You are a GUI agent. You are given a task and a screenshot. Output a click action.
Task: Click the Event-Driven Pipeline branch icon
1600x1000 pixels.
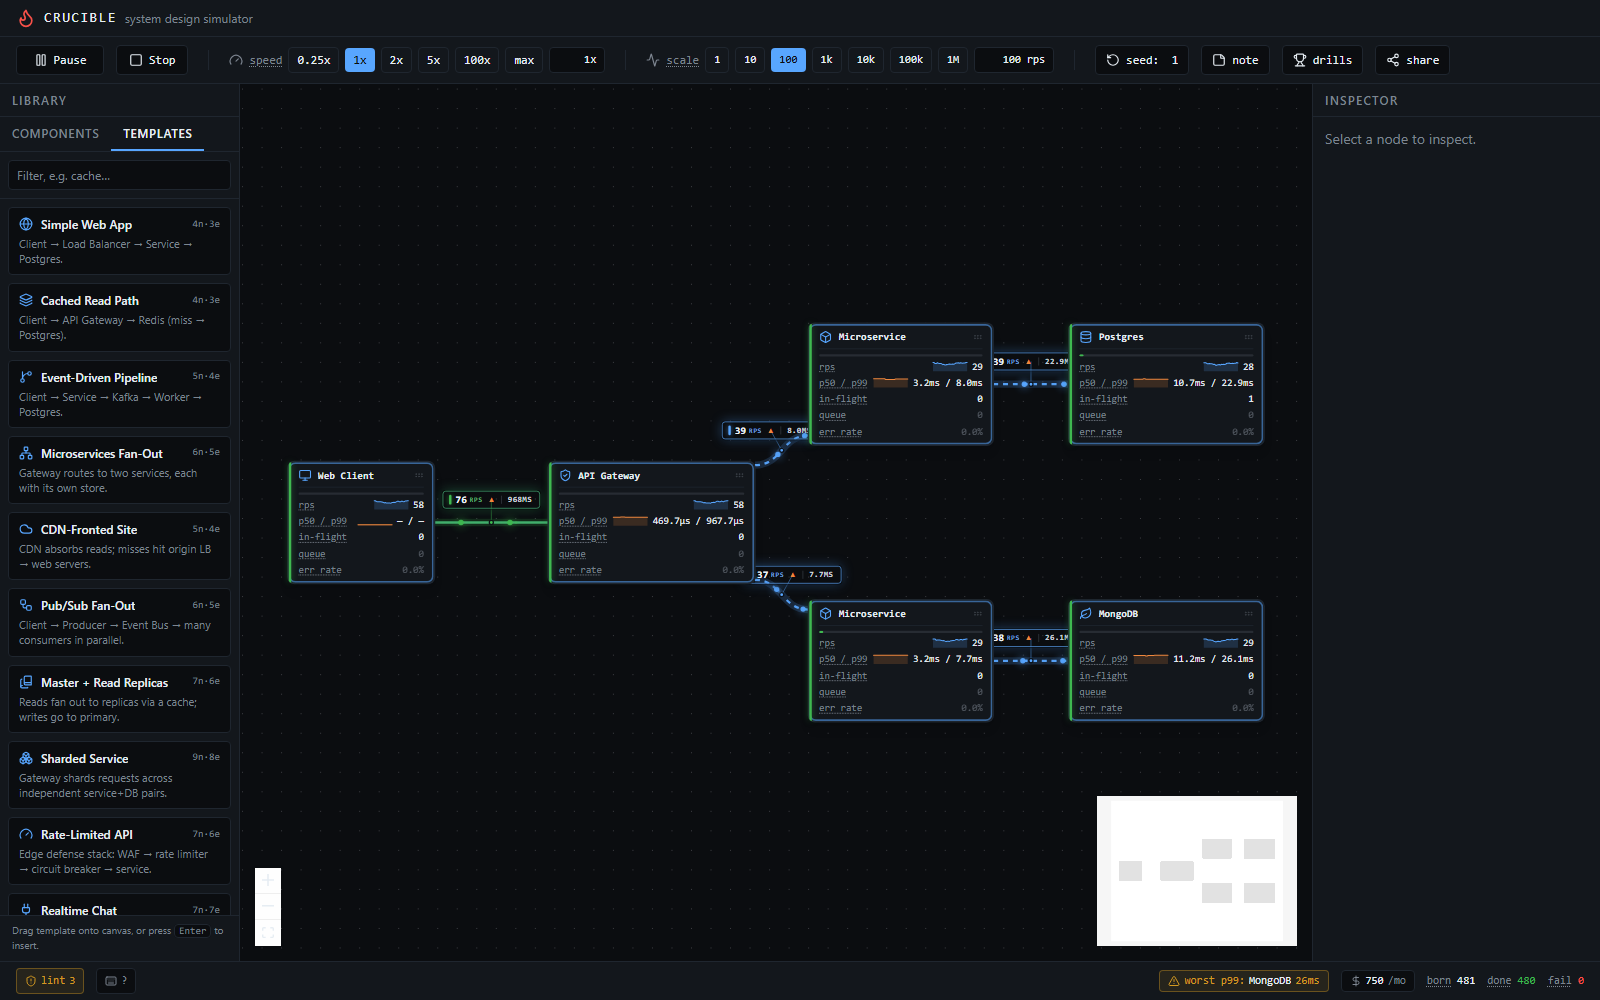coord(26,377)
